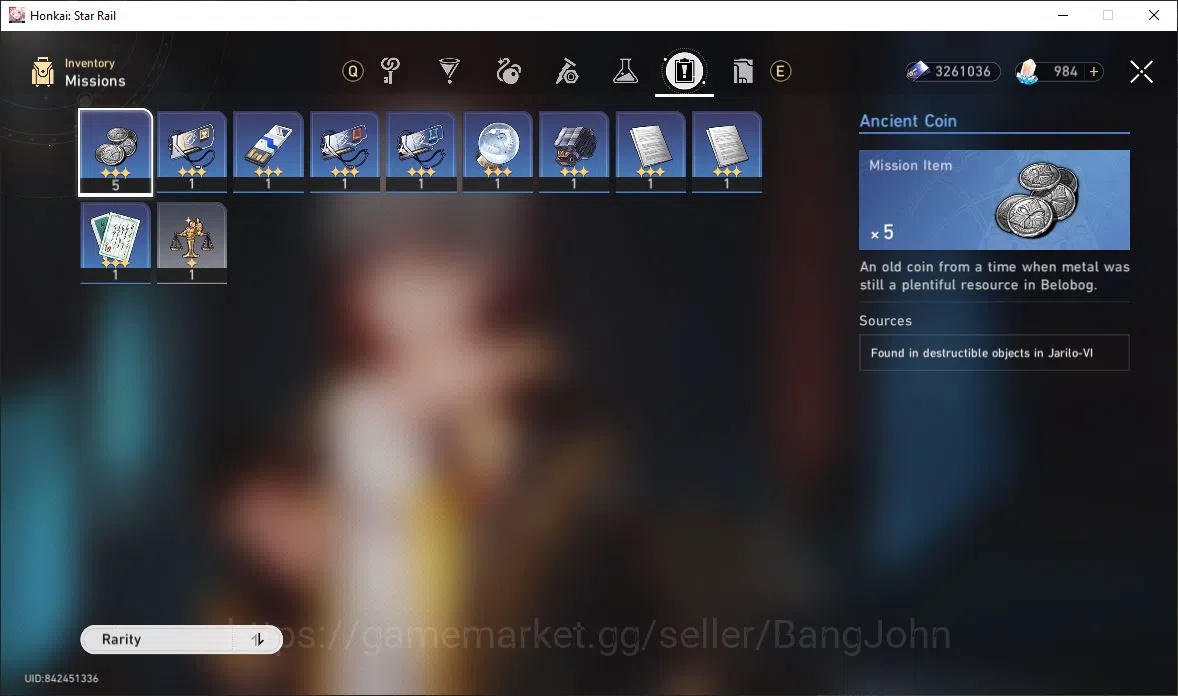Select the crystal snow globe item
The width and height of the screenshot is (1178, 696).
pyautogui.click(x=497, y=152)
